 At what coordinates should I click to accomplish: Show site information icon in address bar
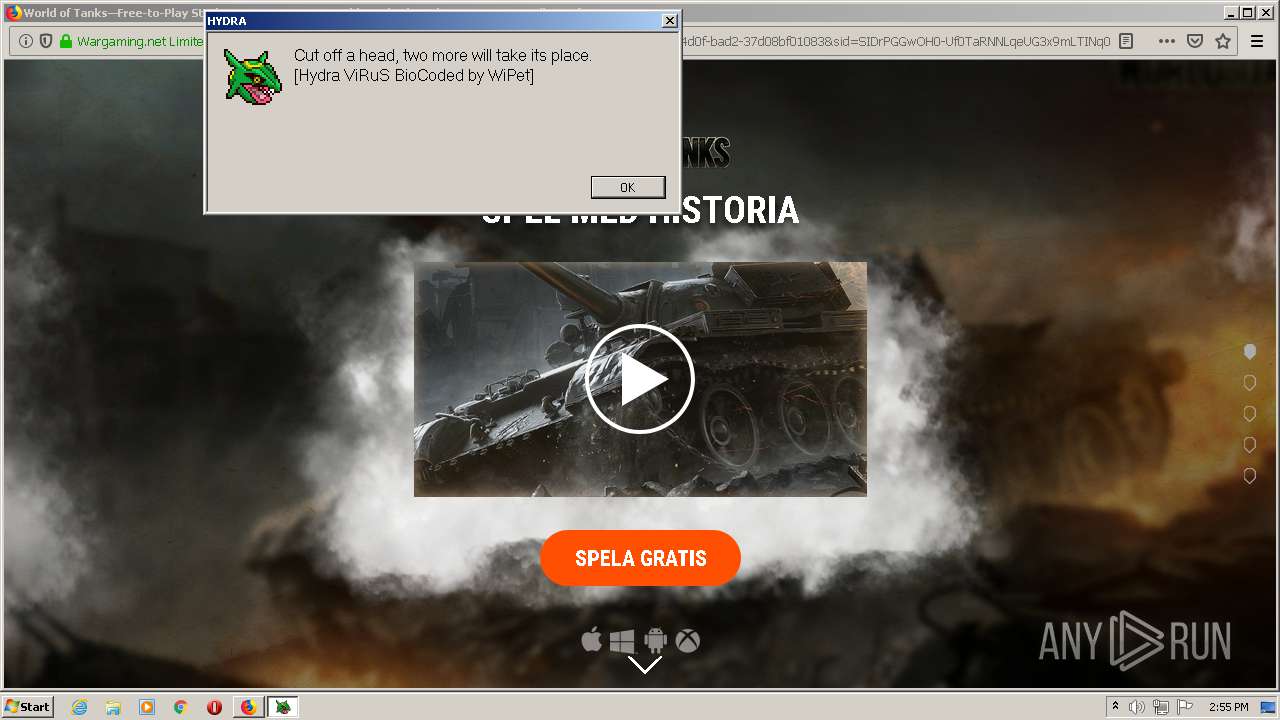(x=26, y=41)
